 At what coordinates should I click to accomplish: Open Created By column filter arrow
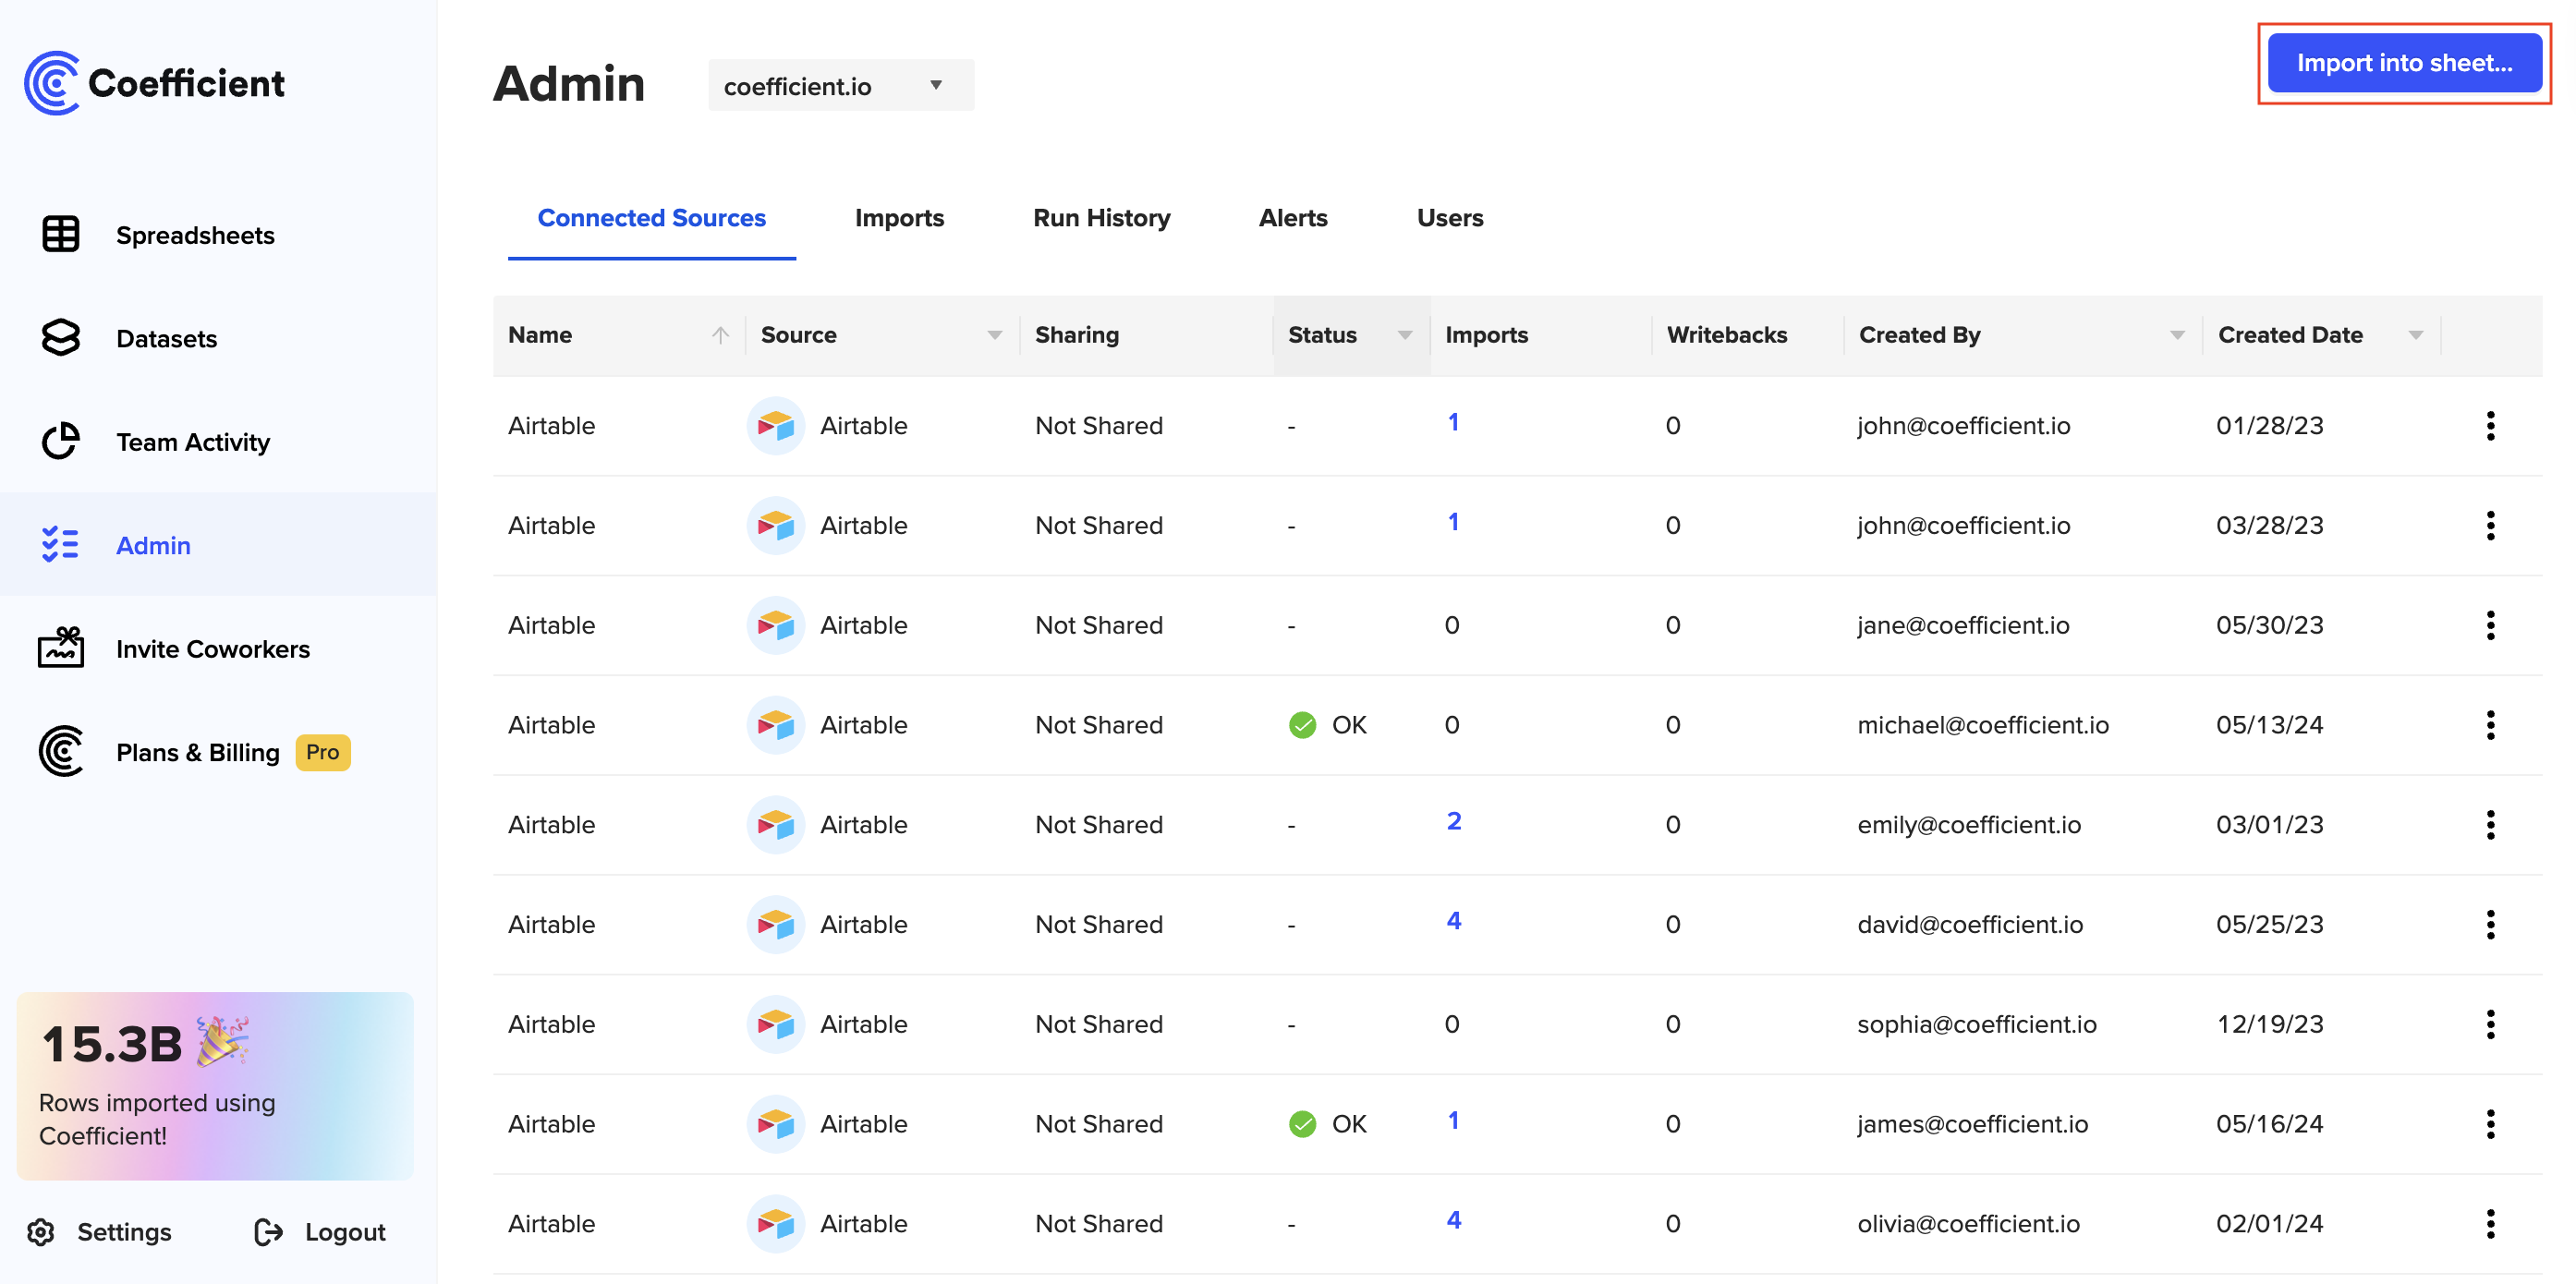click(2177, 336)
